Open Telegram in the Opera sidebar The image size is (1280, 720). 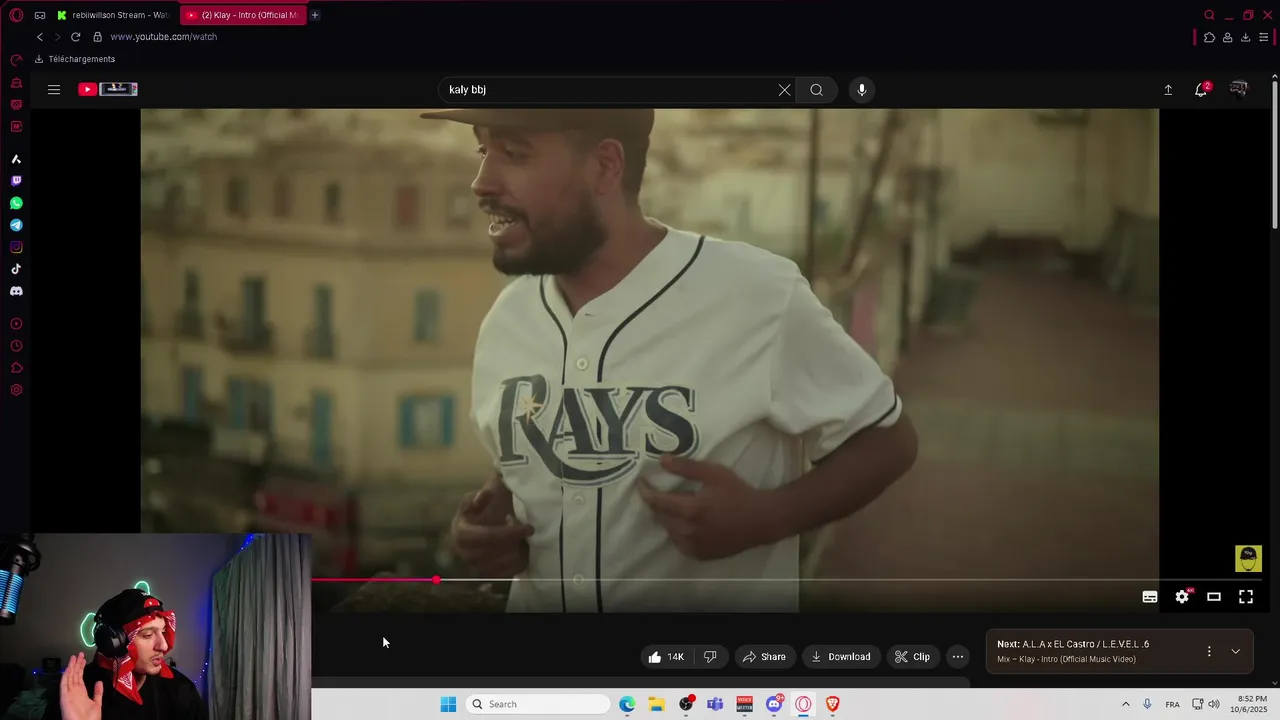(16, 225)
